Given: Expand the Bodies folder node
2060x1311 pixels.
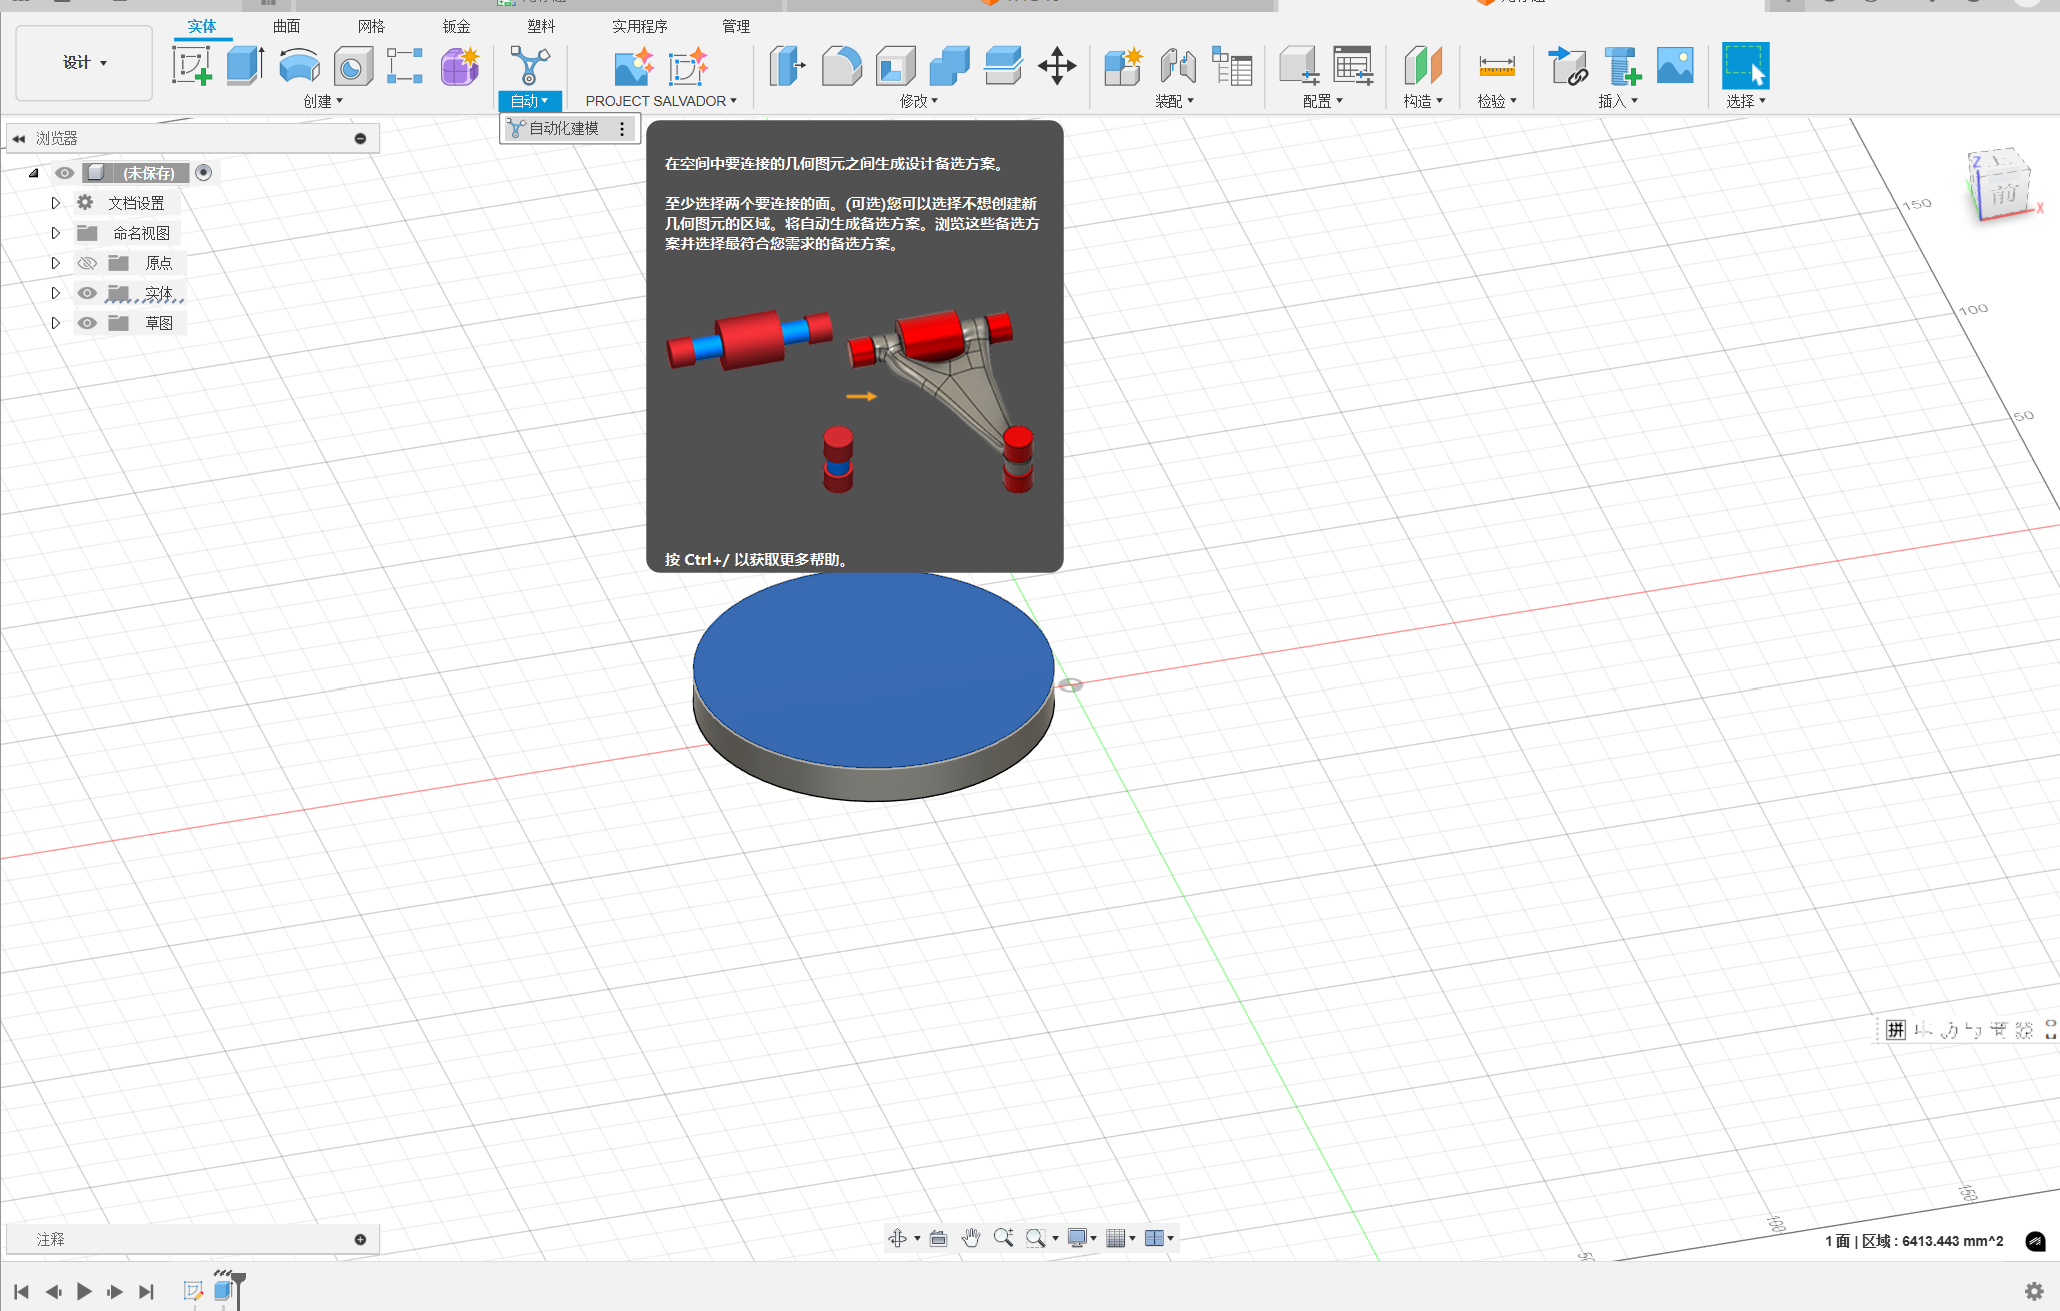Looking at the screenshot, I should click(55, 293).
